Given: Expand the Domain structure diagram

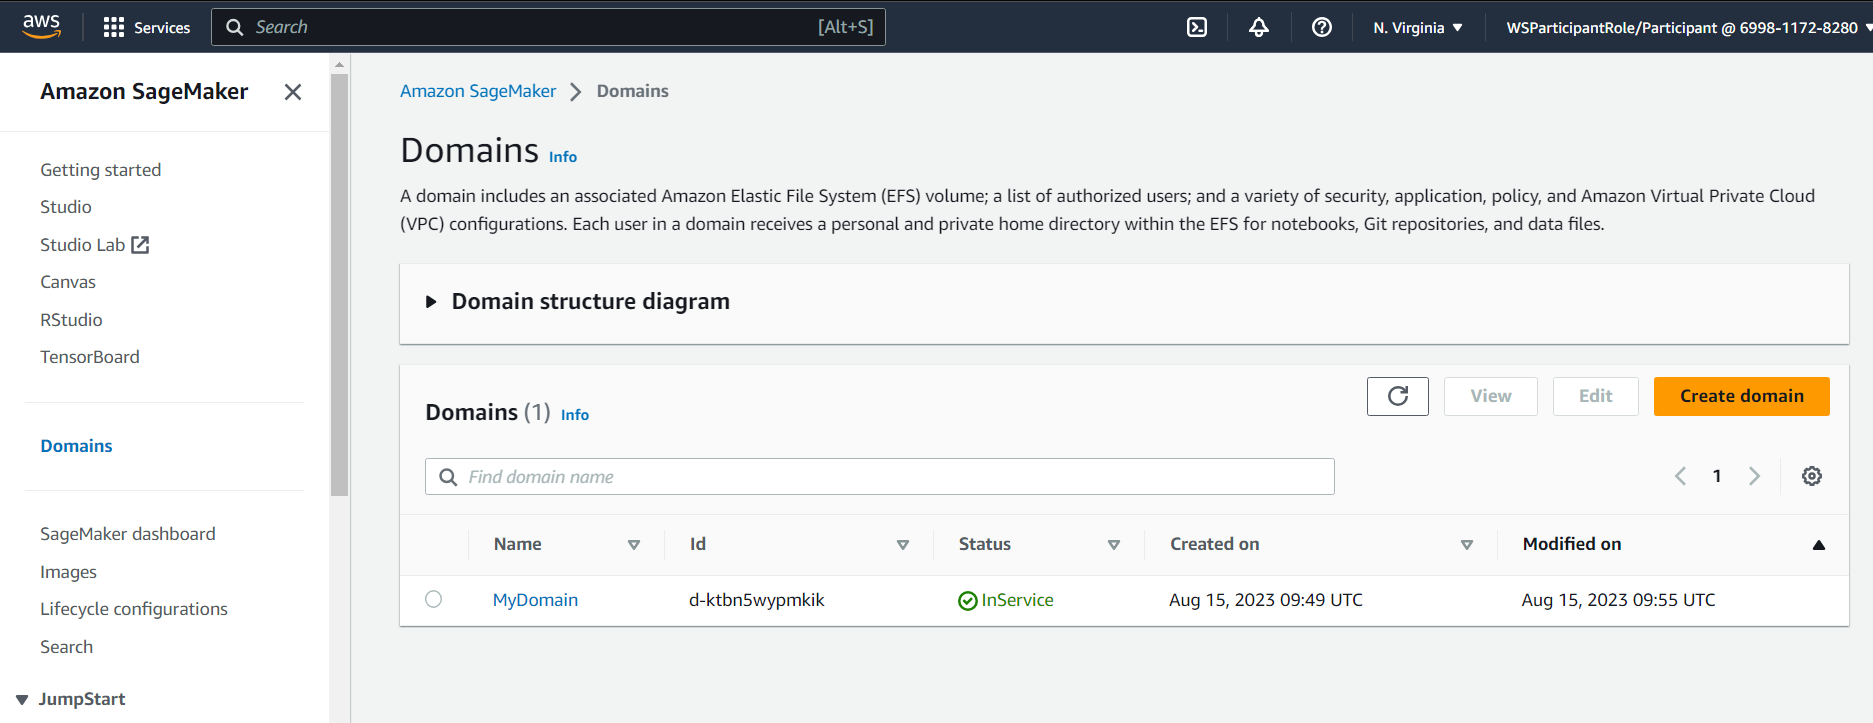Looking at the screenshot, I should tap(431, 301).
